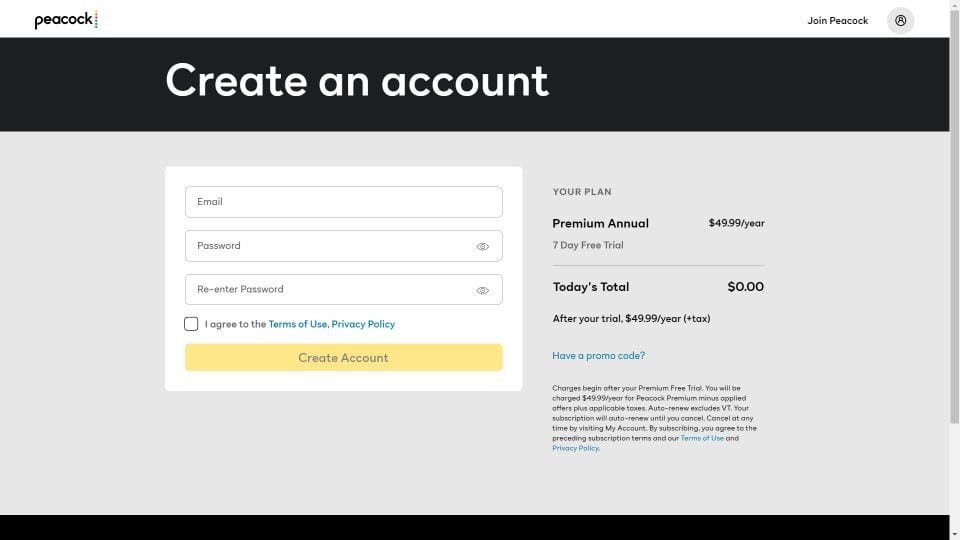Viewport: 960px width, 540px height.
Task: Focus the Password input field
Action: coord(343,246)
